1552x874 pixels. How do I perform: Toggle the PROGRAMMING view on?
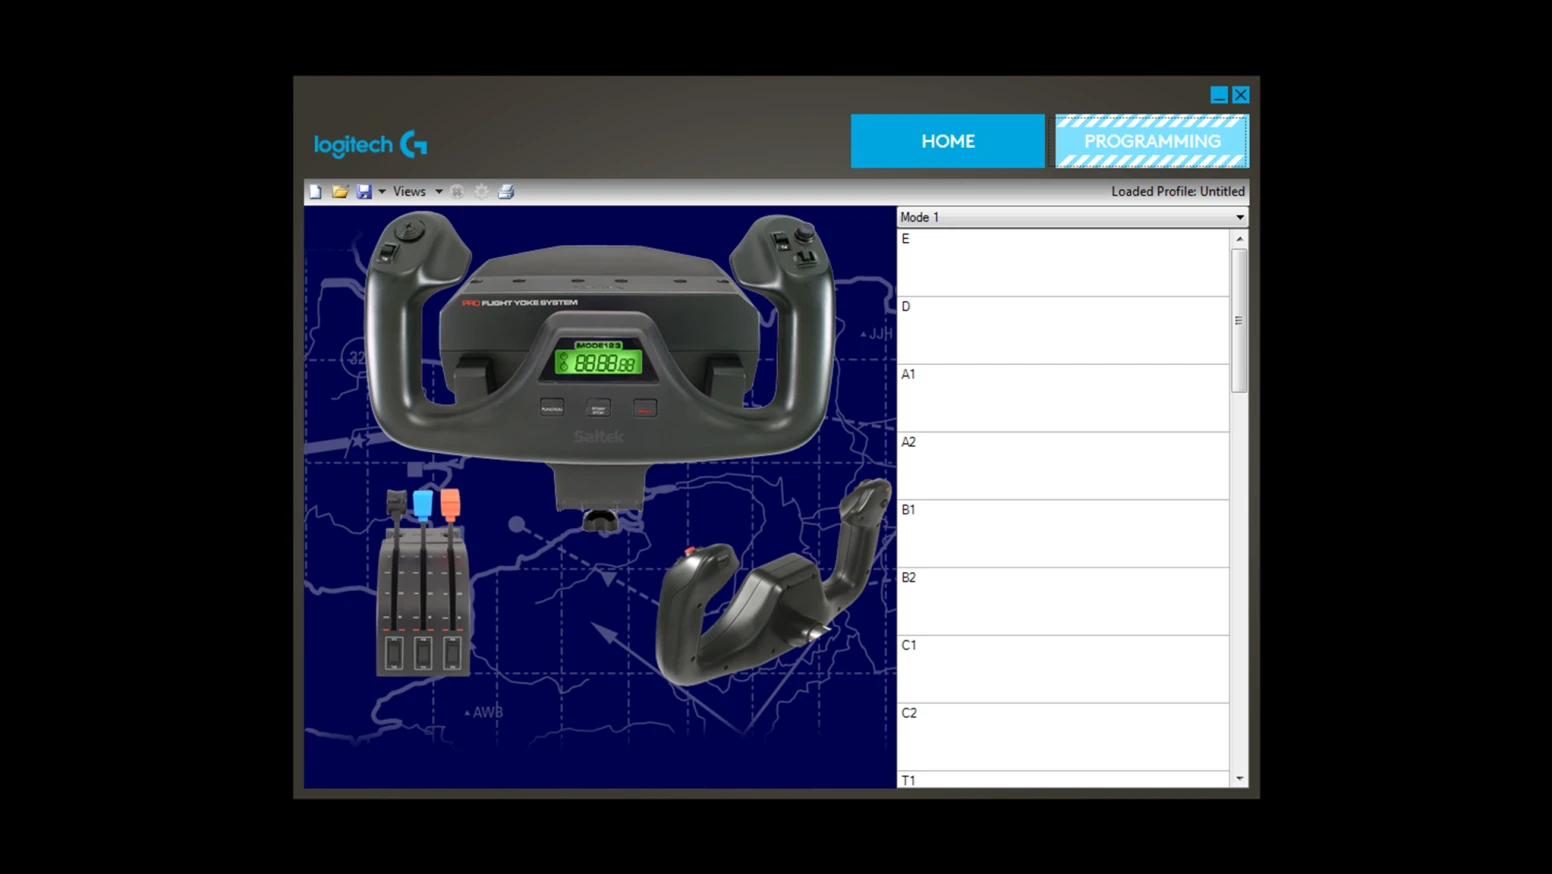tap(1150, 141)
